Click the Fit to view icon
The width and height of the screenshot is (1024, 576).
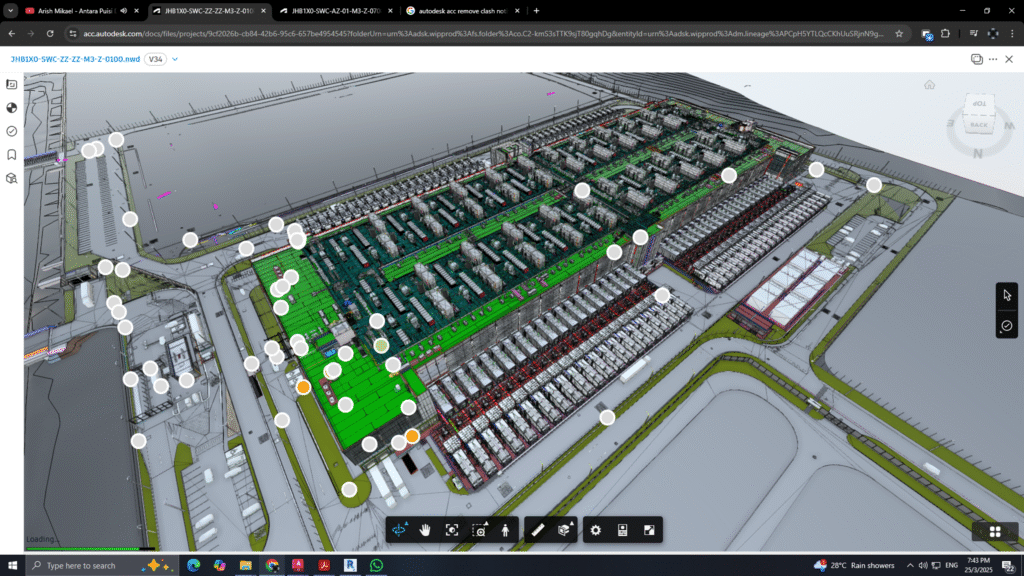point(452,530)
